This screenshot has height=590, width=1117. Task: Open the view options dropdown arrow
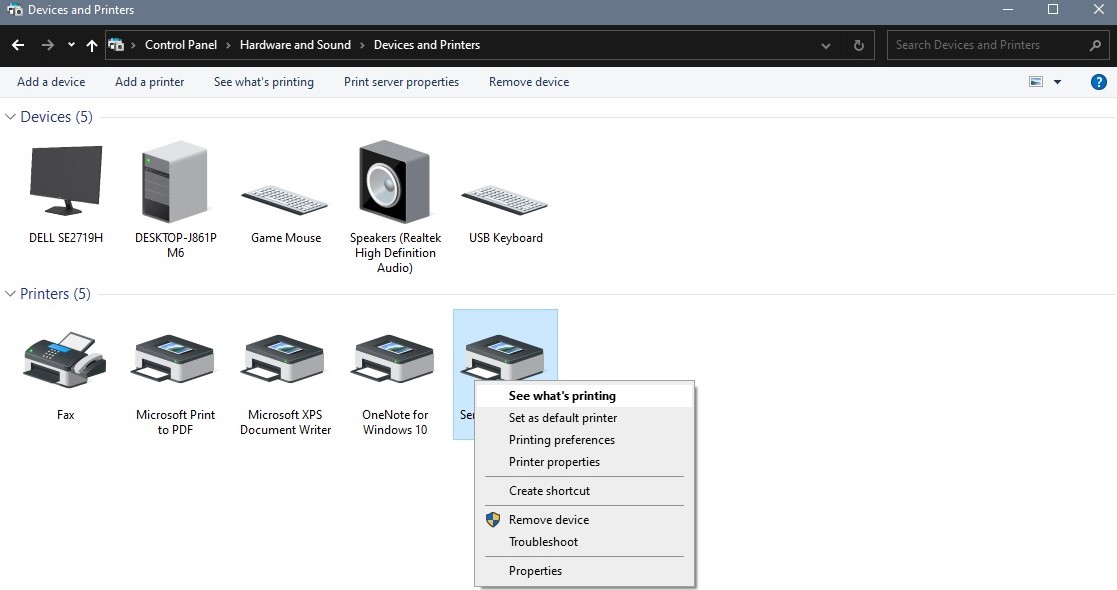click(x=1058, y=82)
